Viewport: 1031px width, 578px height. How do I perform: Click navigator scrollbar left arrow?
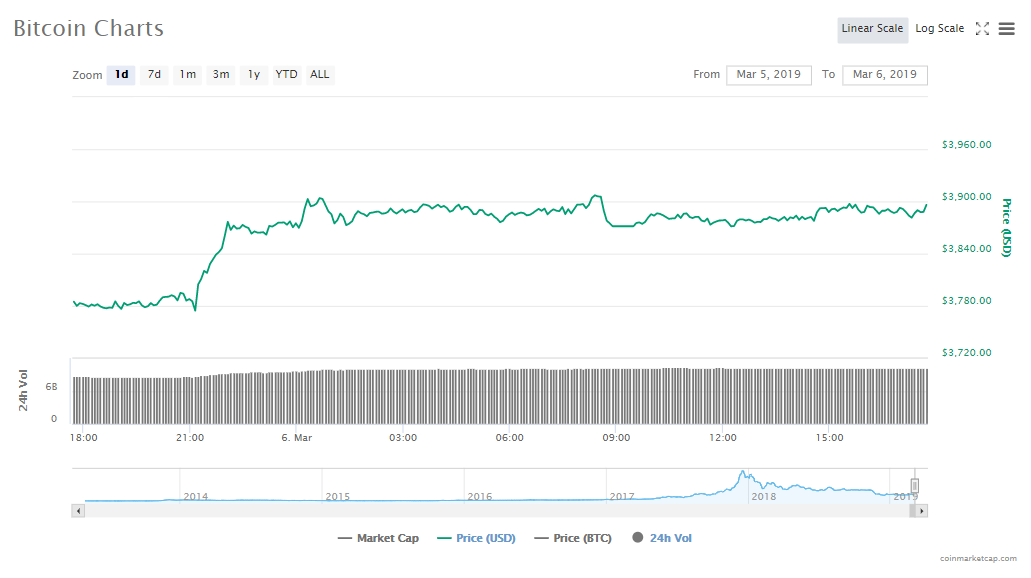click(x=78, y=511)
